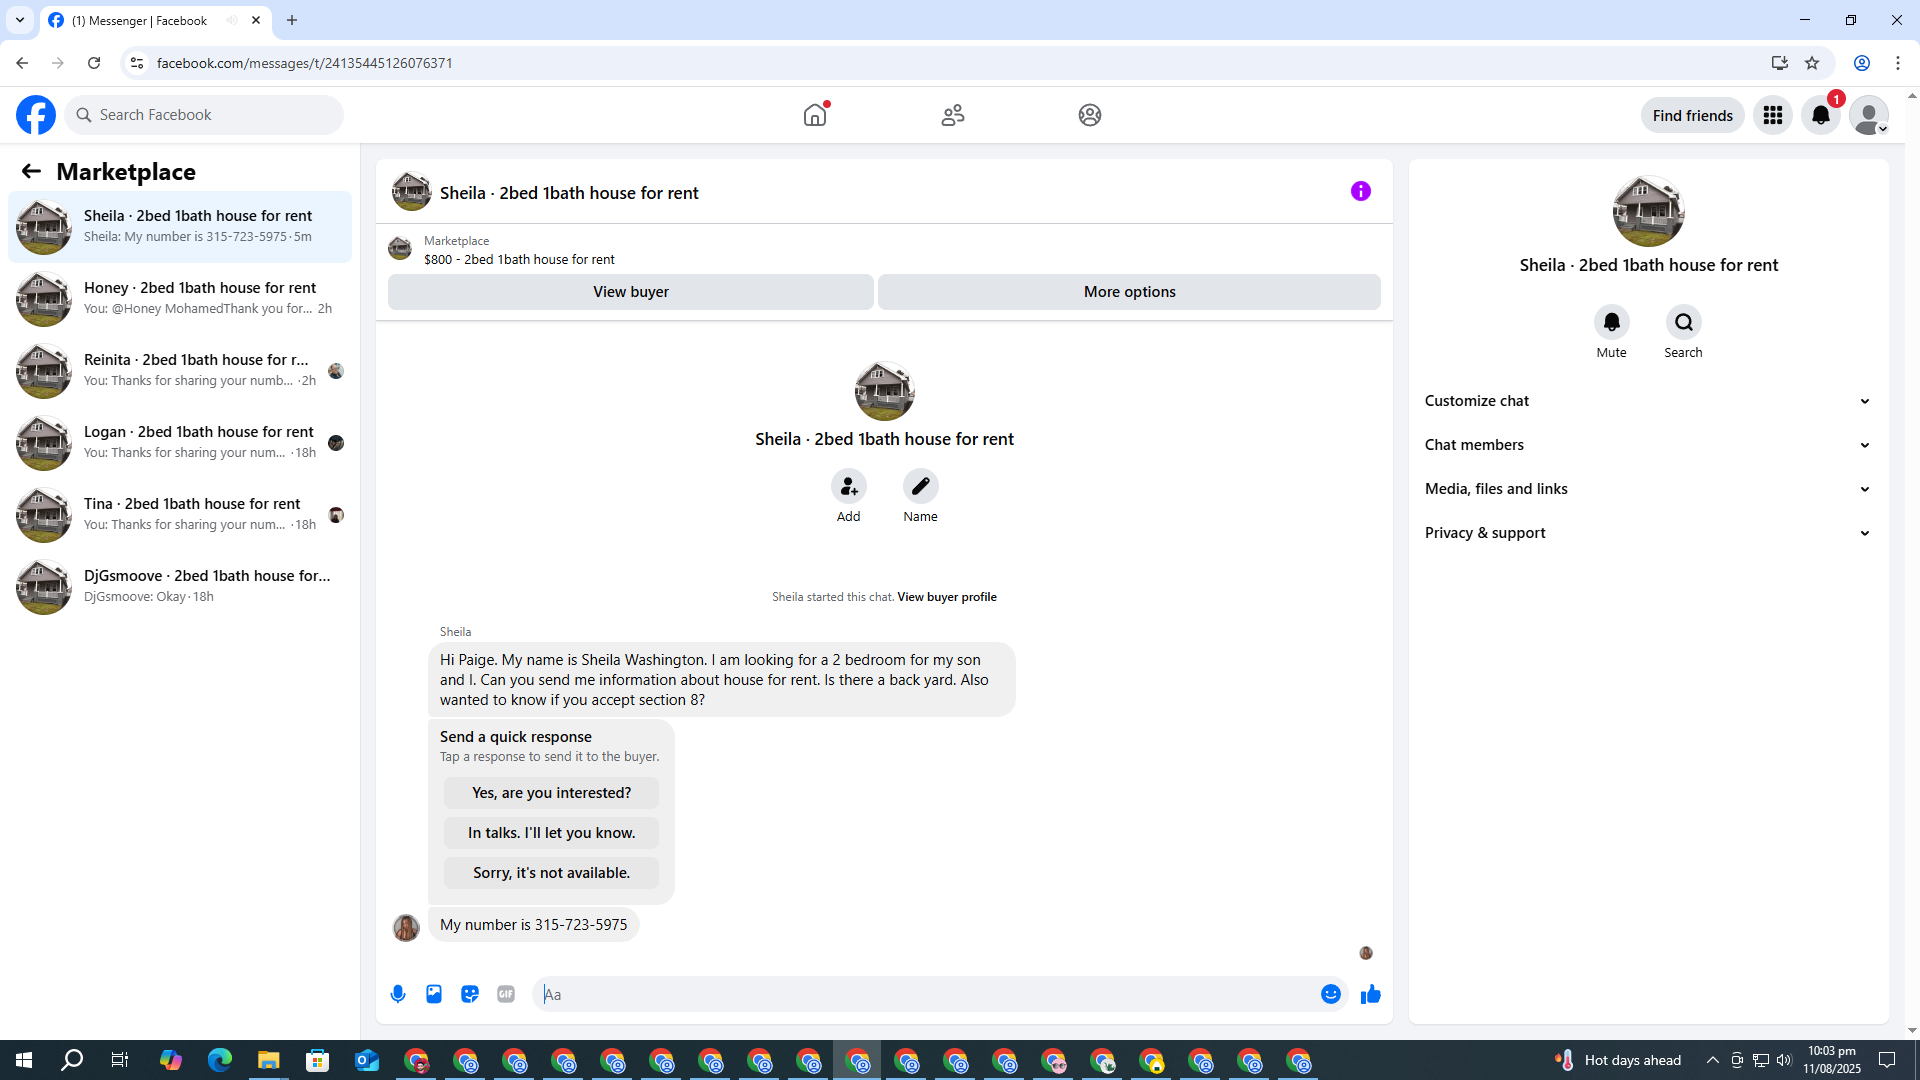
Task: Open the emoji picker in the message box
Action: coord(1330,994)
